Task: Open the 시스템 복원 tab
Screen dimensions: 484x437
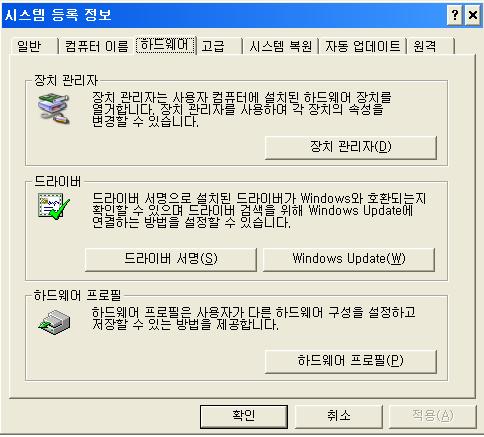Action: point(280,46)
